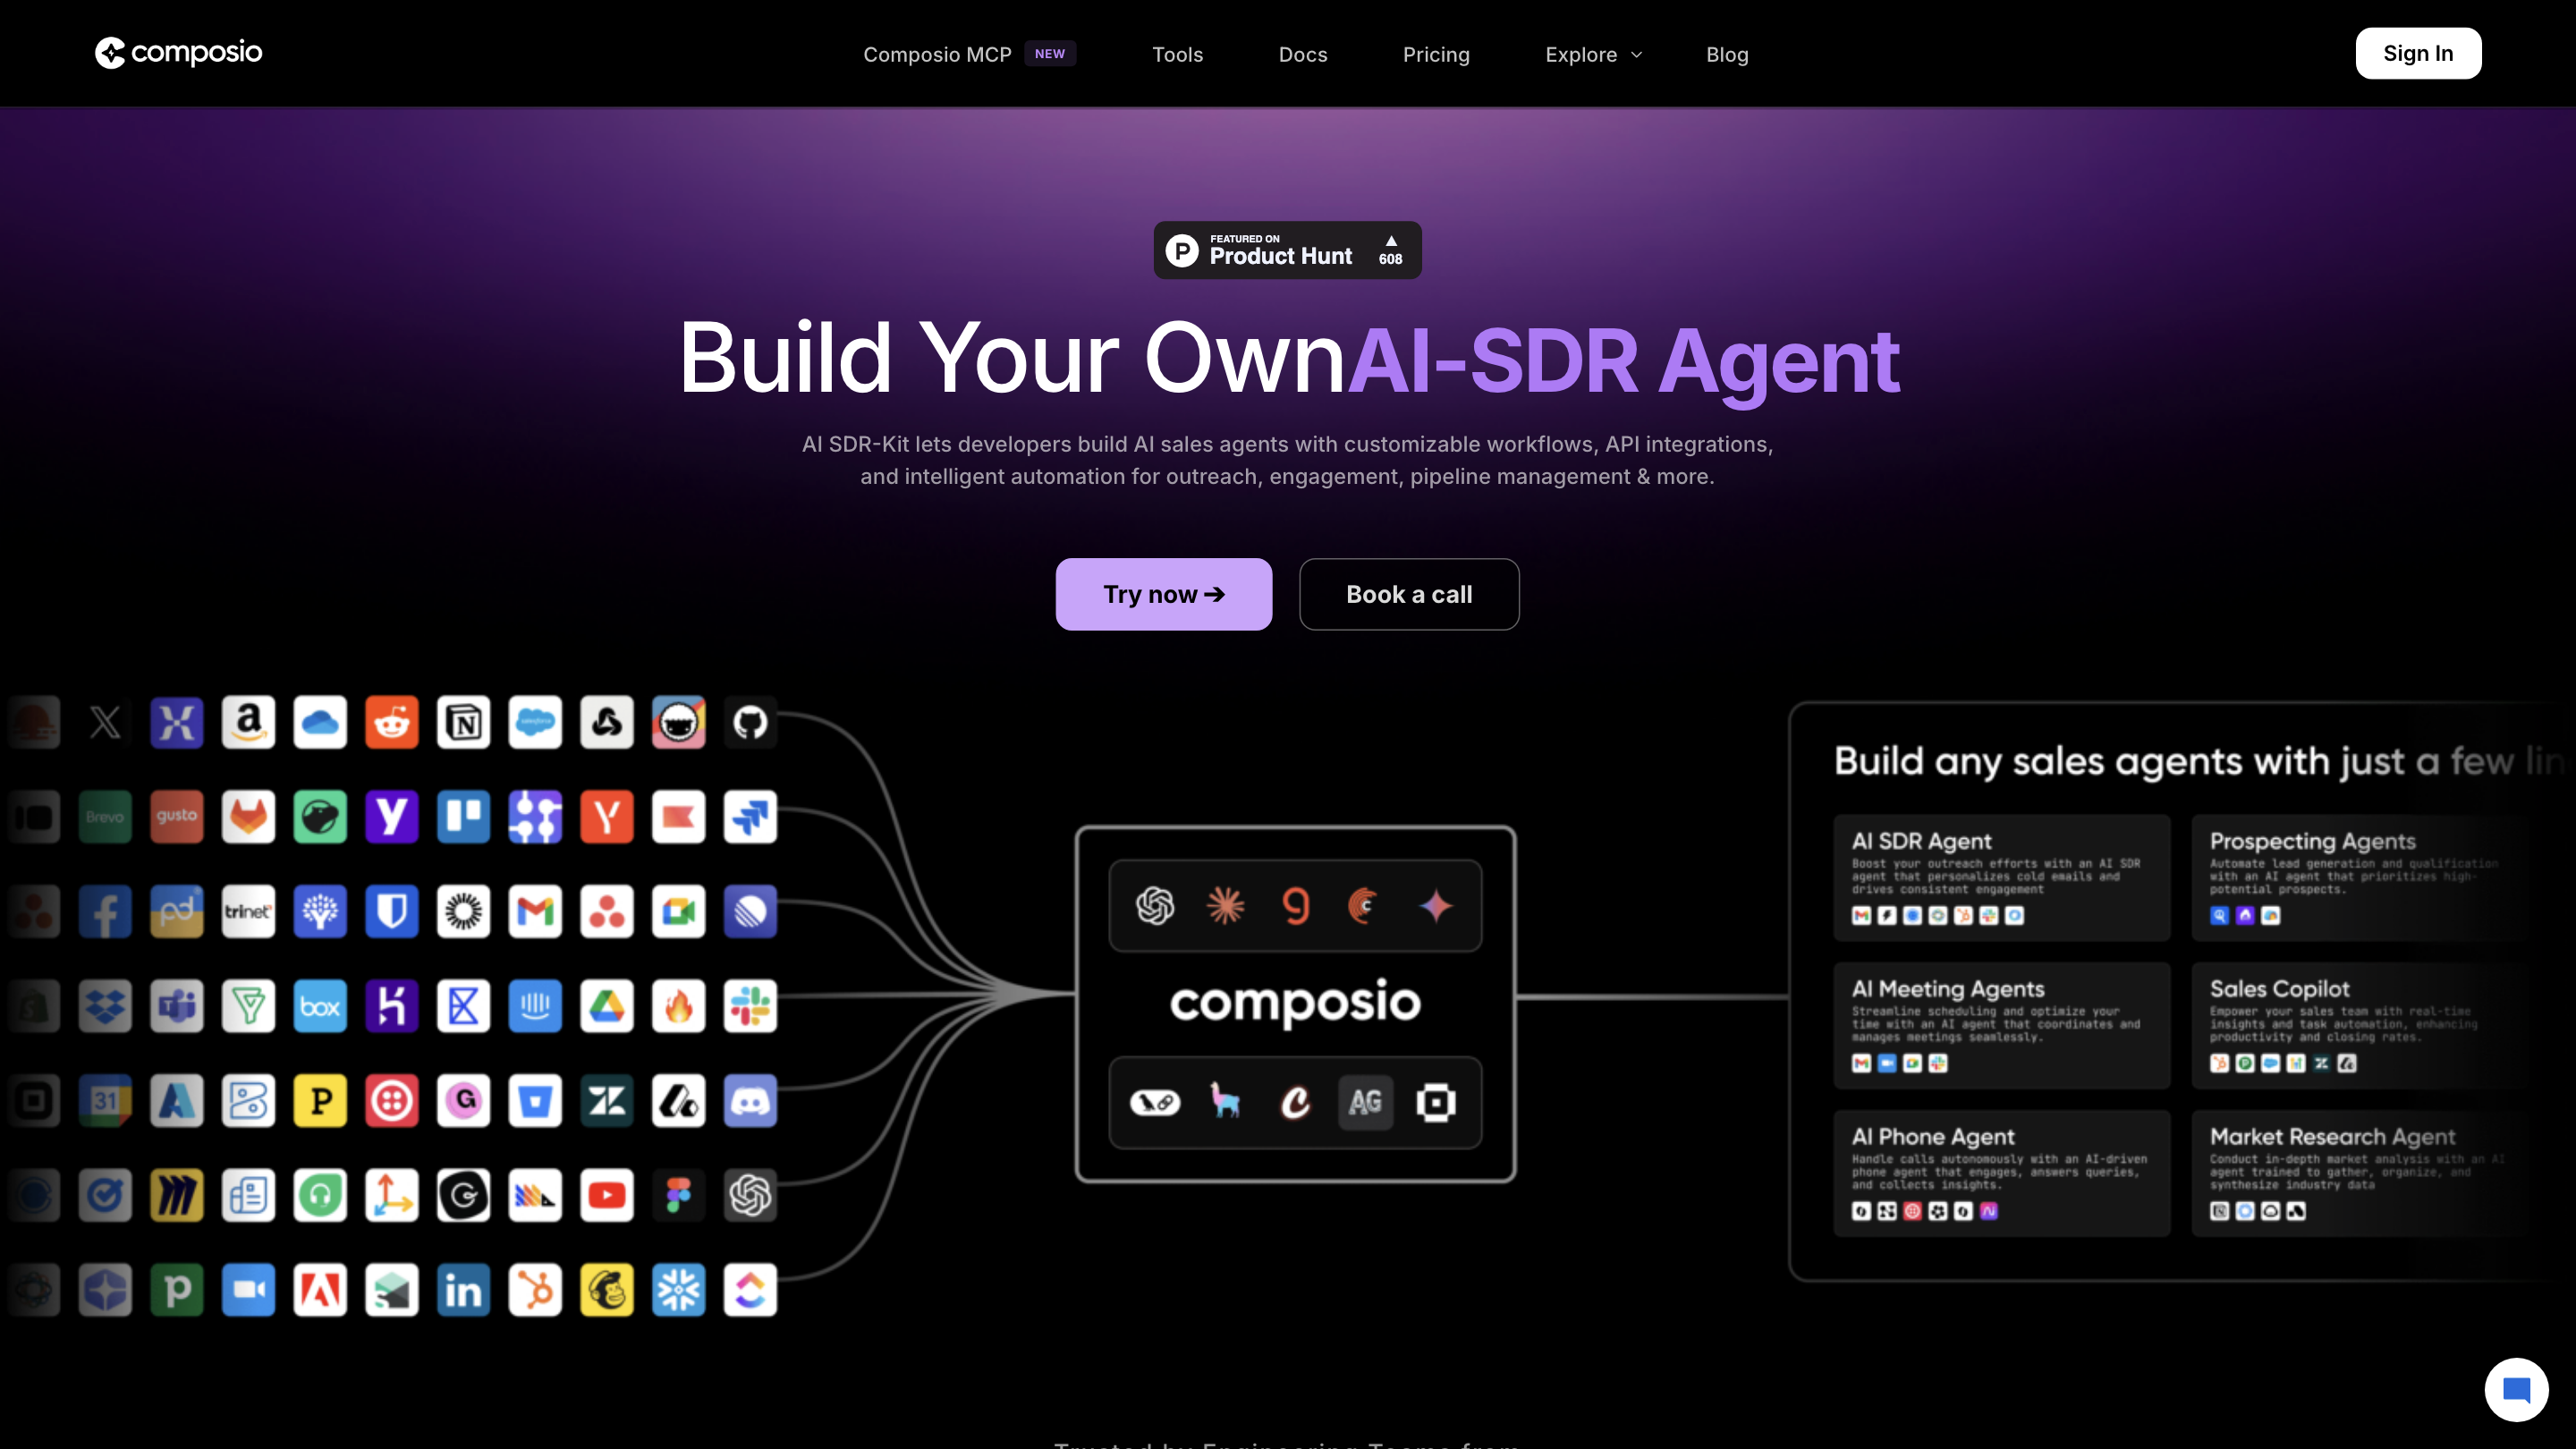Select the GitHub integration icon
This screenshot has width=2576, height=1449.
(750, 722)
